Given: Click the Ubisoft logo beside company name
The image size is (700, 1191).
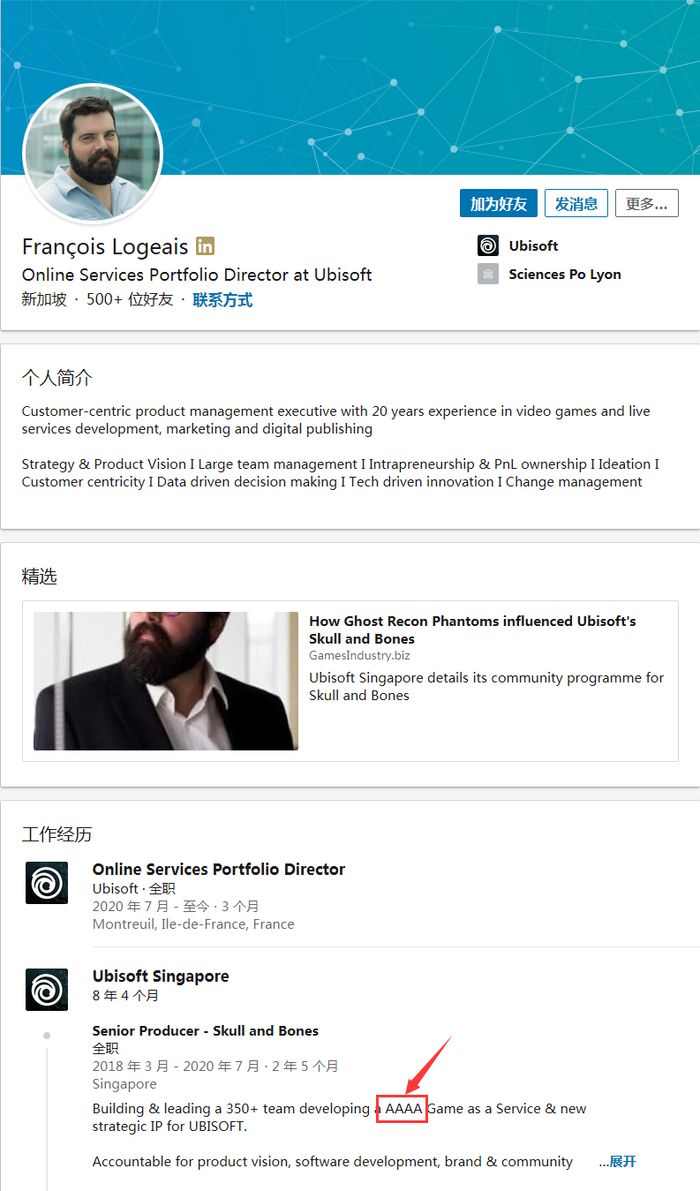Looking at the screenshot, I should coord(488,246).
